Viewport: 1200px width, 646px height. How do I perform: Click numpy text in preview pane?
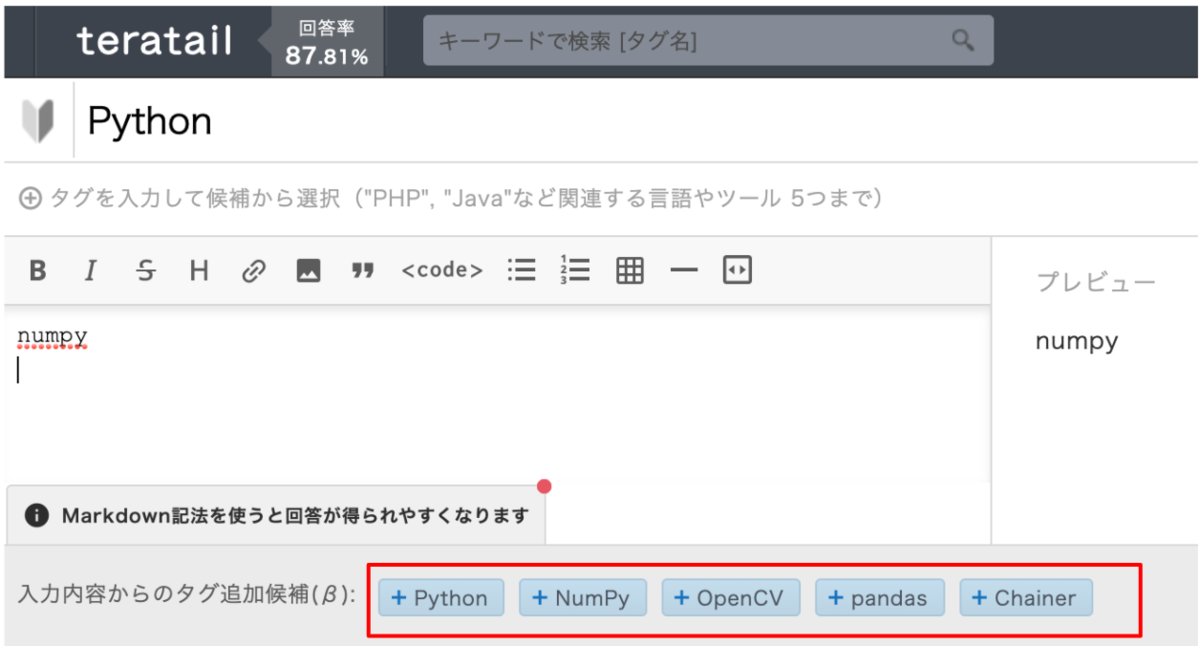point(1077,342)
